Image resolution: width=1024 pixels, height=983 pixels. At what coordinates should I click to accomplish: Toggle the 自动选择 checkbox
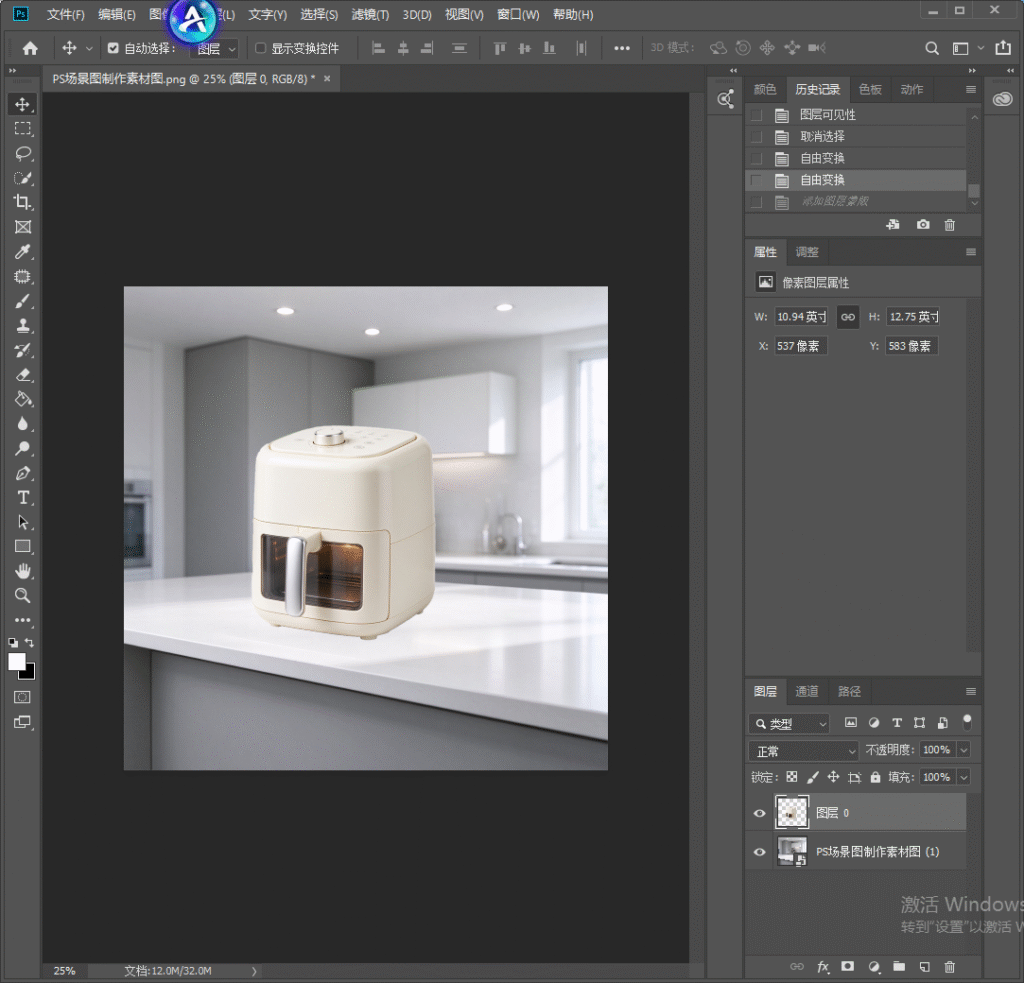coord(113,48)
